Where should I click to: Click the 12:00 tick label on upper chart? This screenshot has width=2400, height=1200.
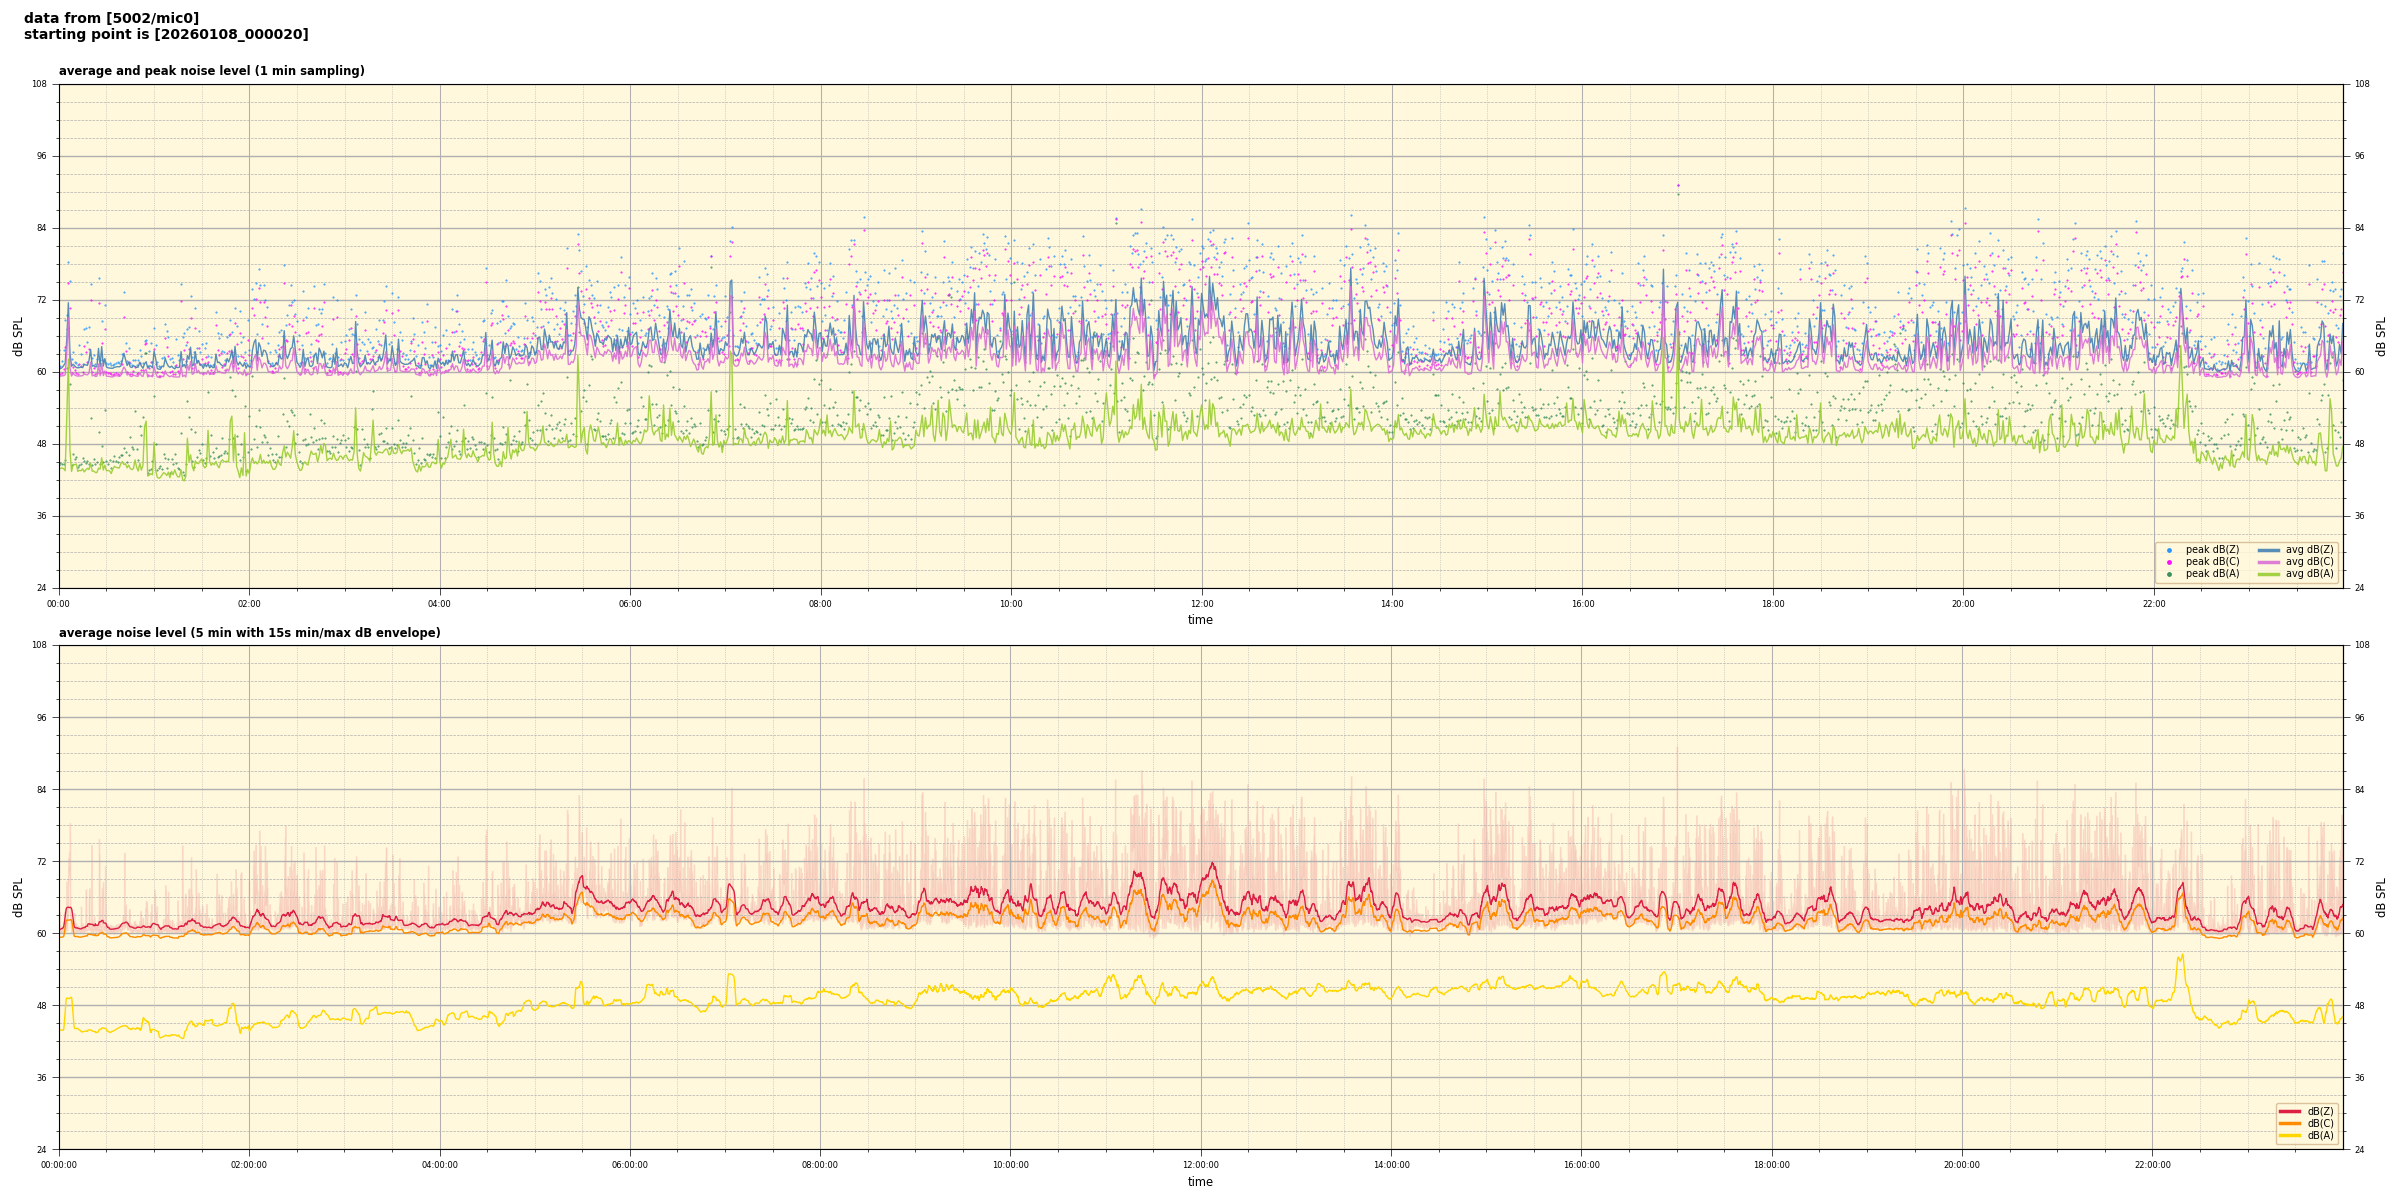1201,604
